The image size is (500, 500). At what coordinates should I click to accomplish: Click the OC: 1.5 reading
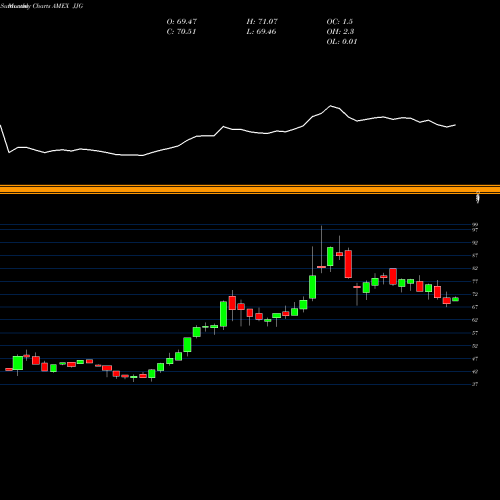click(x=339, y=22)
